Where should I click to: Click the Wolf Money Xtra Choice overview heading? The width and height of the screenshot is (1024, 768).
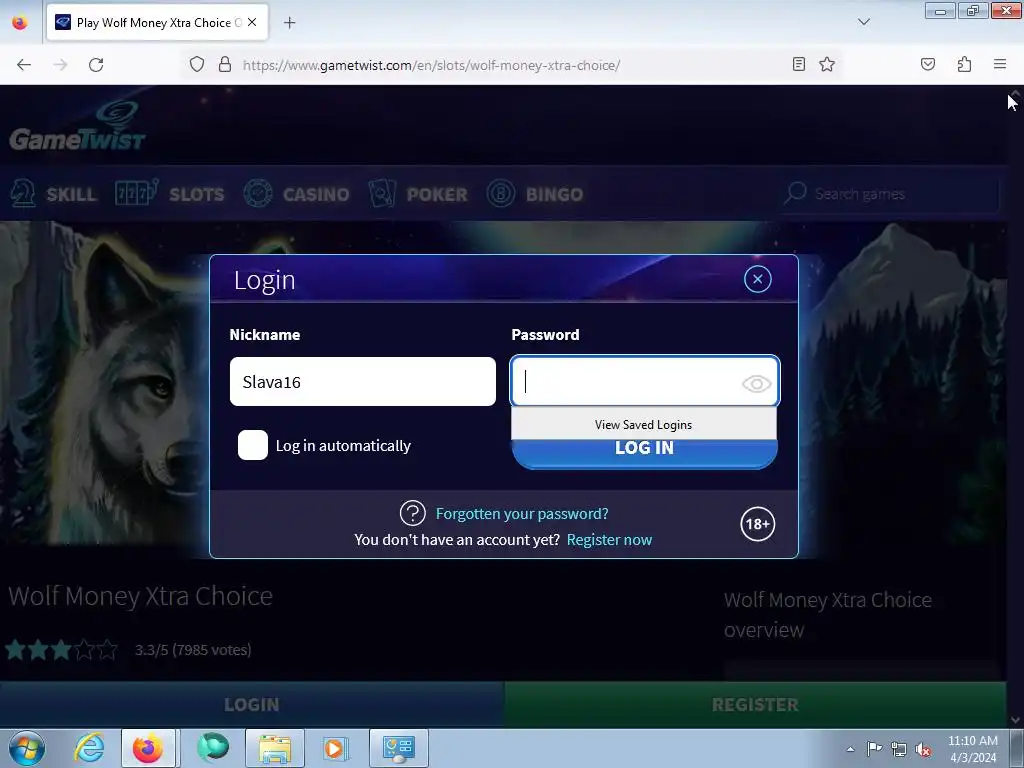[x=827, y=615]
